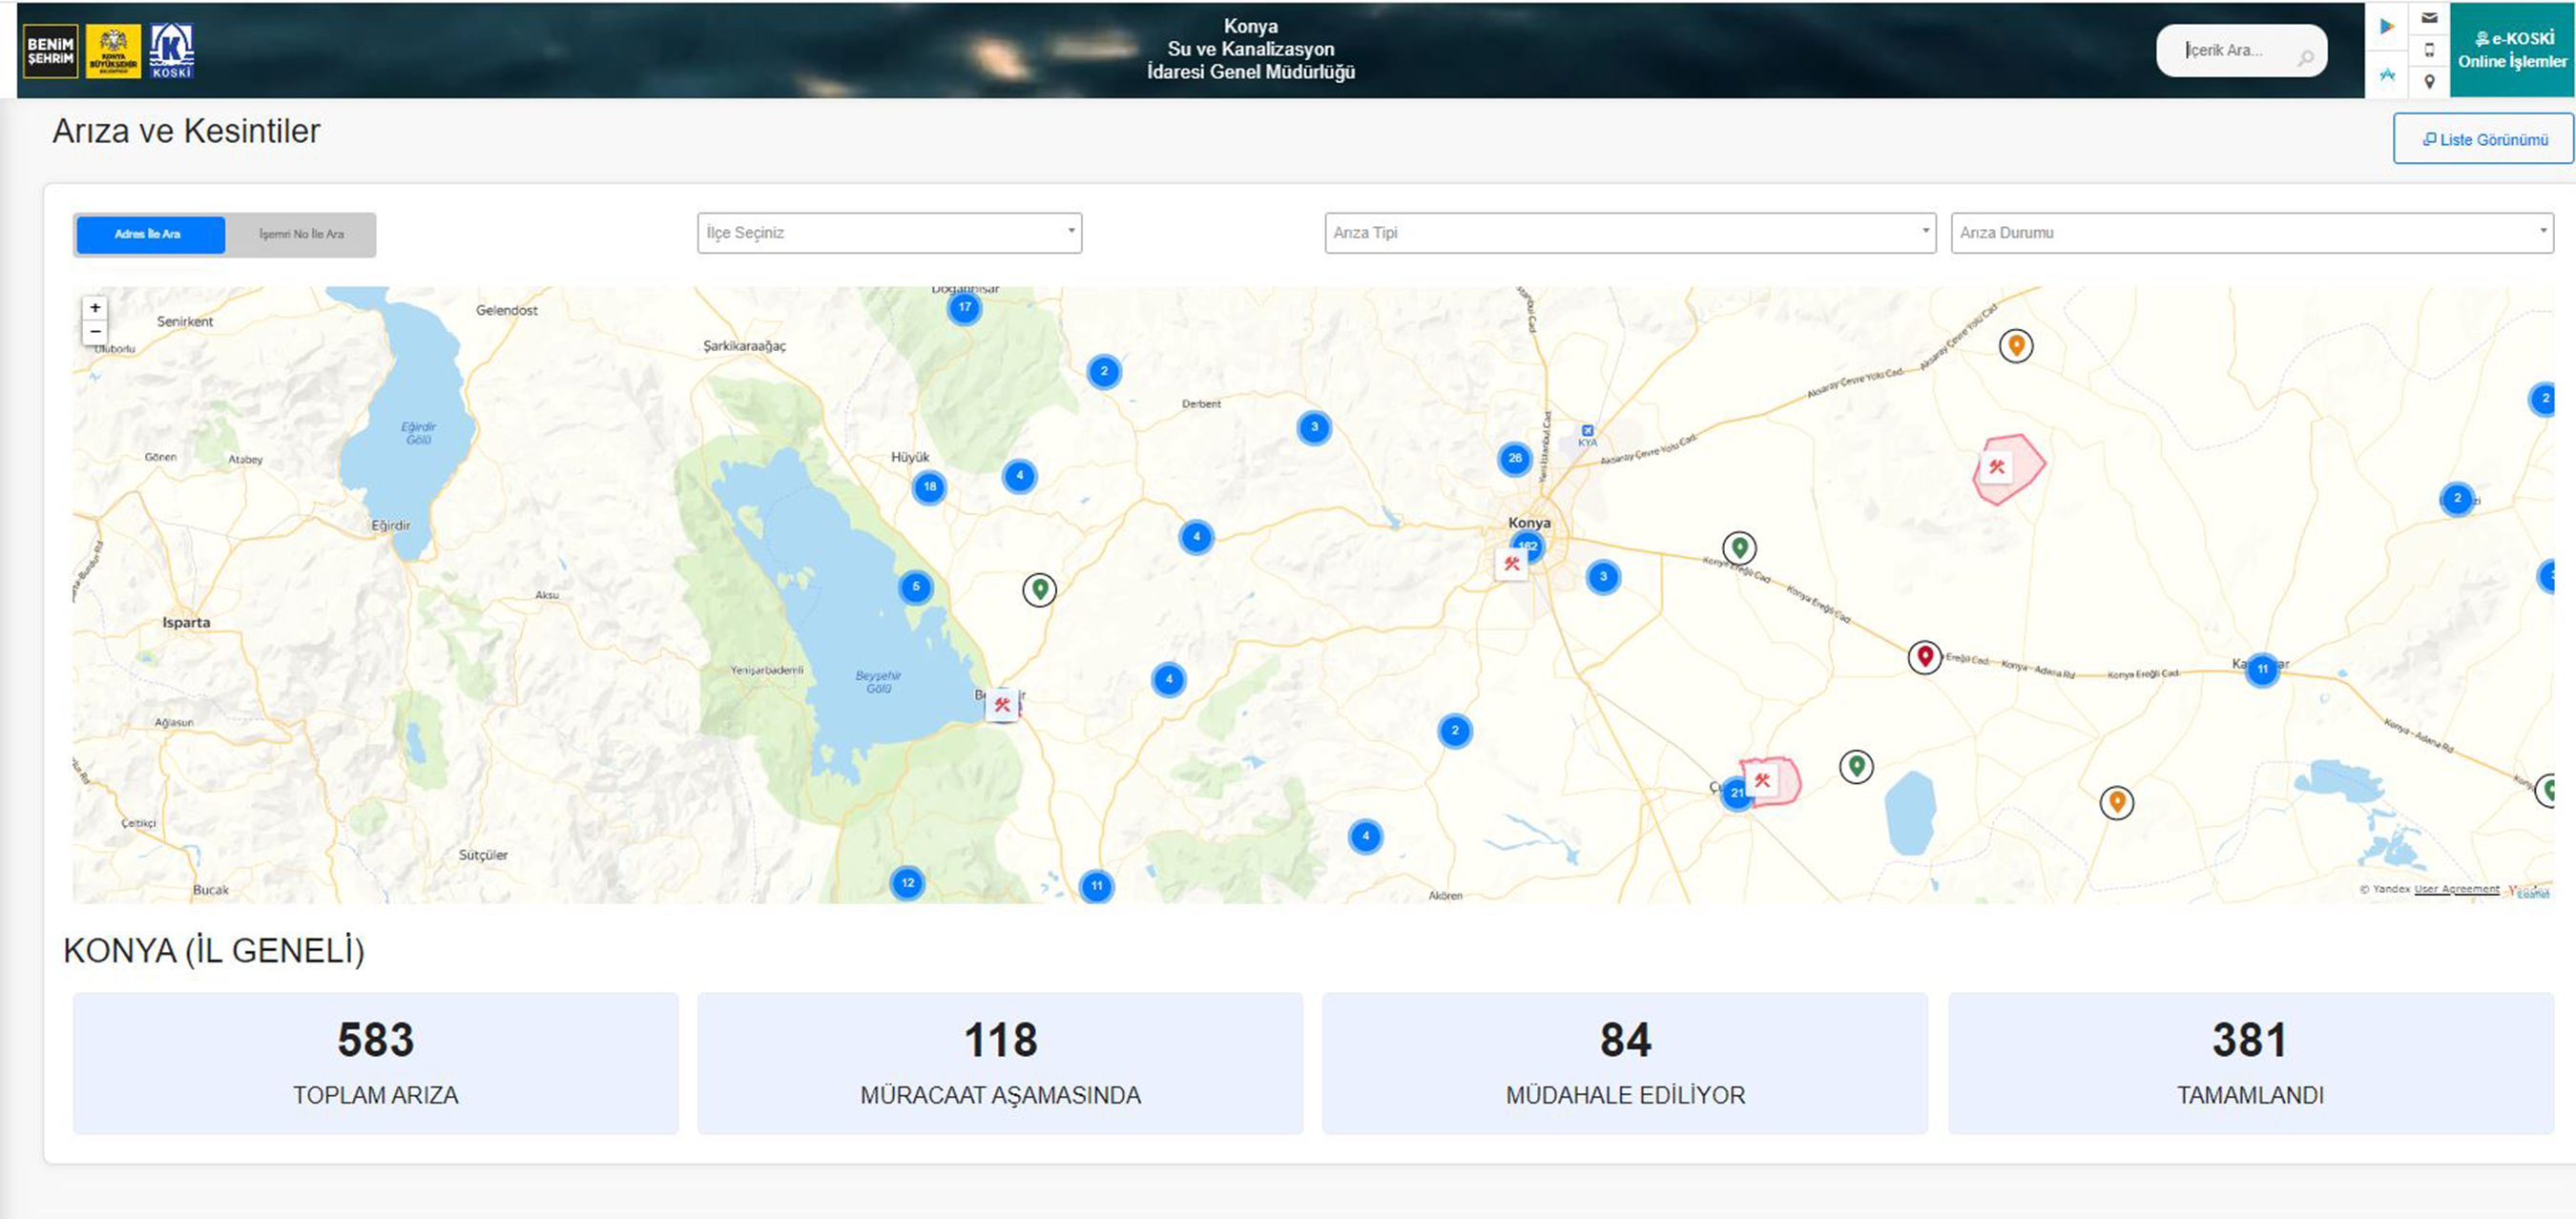Switch to Adres İle Ara mode

tap(149, 234)
